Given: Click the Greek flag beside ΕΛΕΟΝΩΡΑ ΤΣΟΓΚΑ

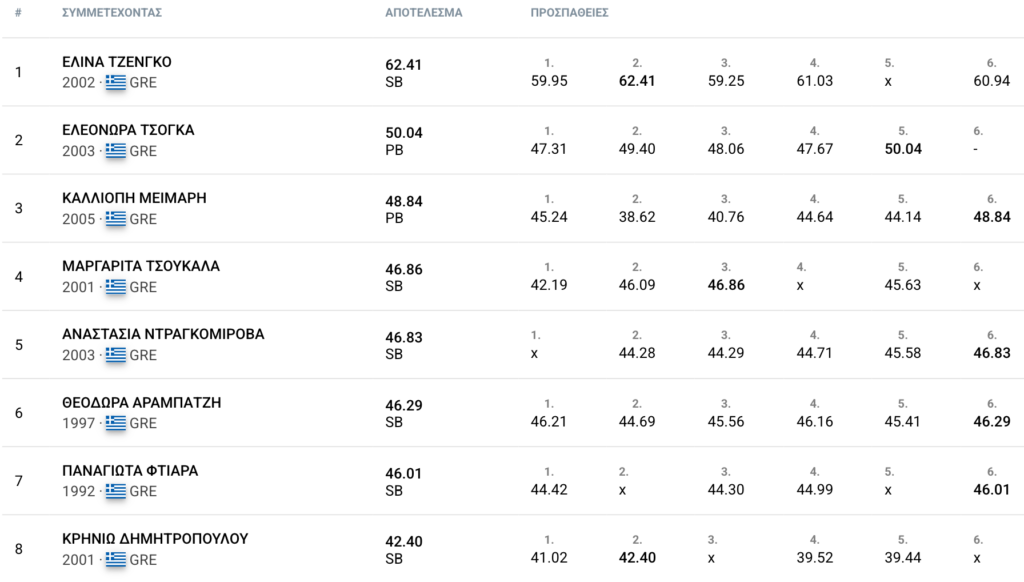Looking at the screenshot, I should (116, 150).
